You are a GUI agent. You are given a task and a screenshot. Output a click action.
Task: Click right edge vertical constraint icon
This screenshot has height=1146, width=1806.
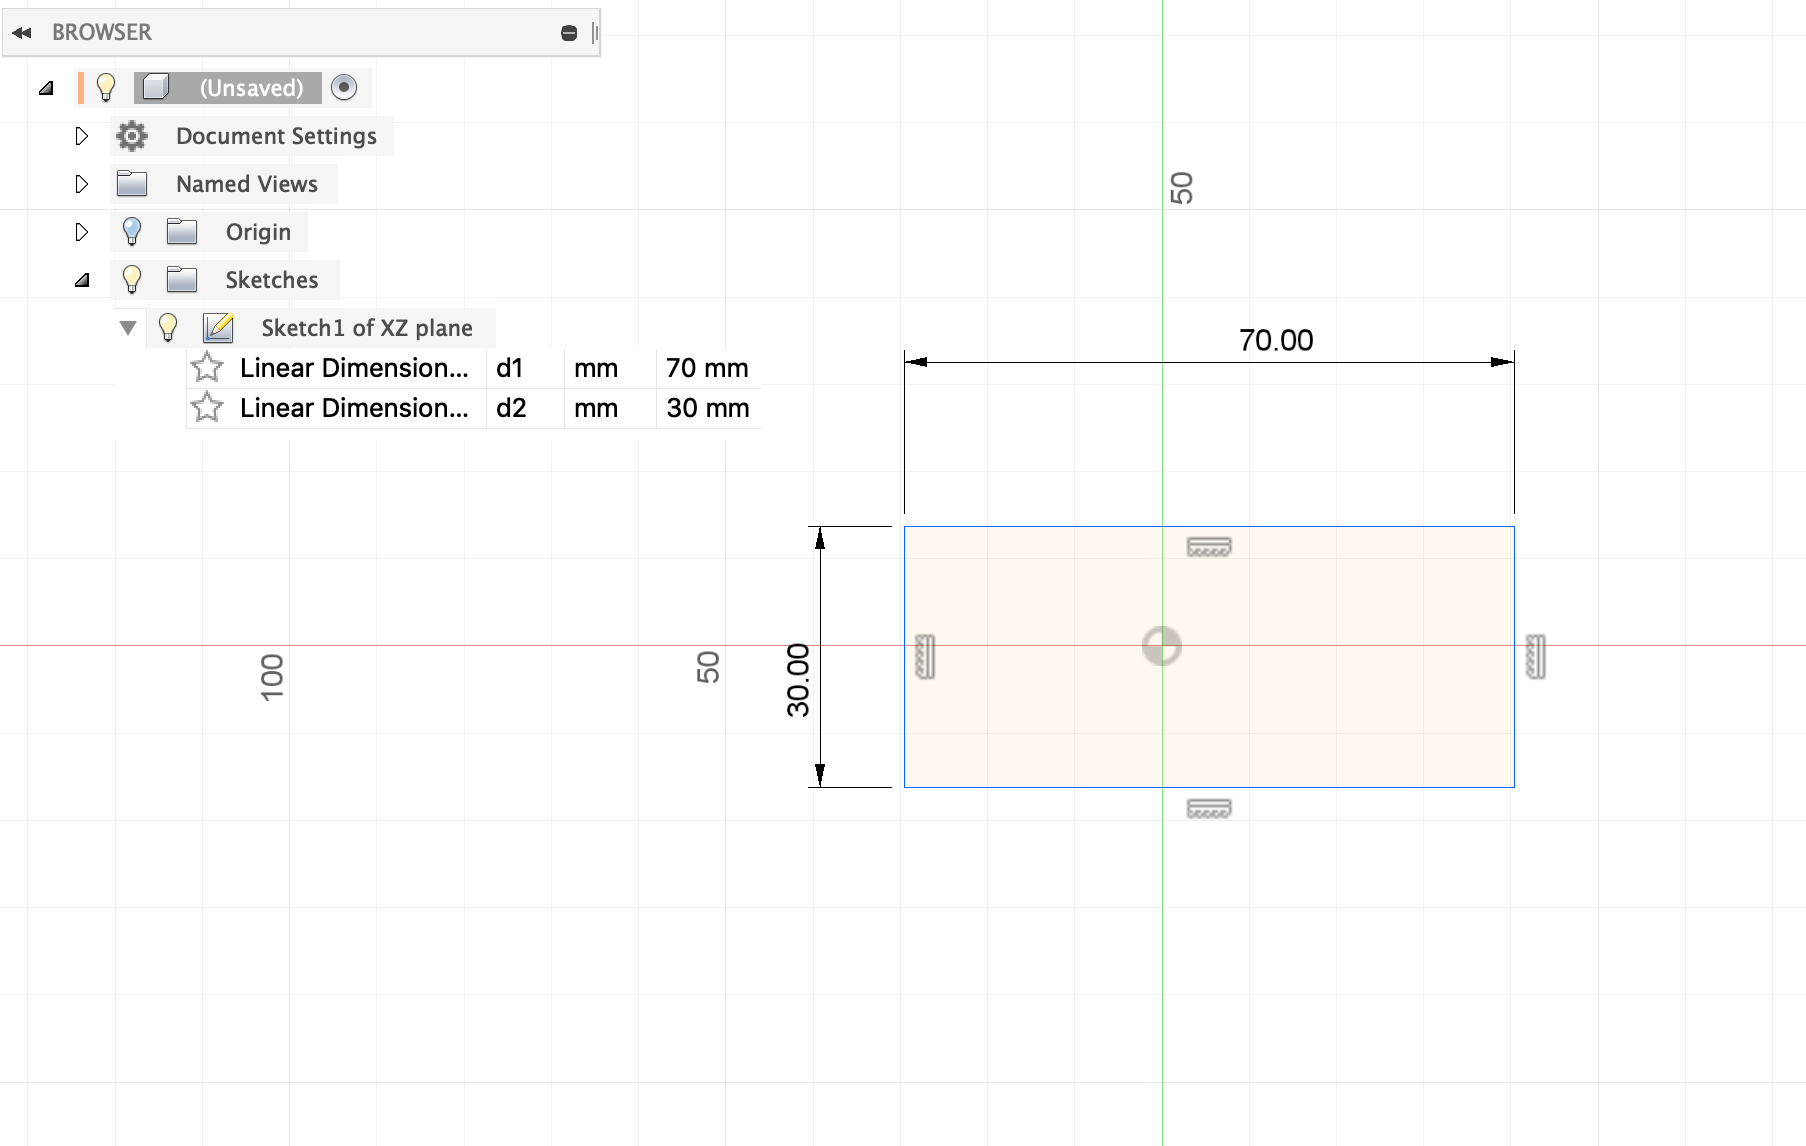(x=1537, y=657)
